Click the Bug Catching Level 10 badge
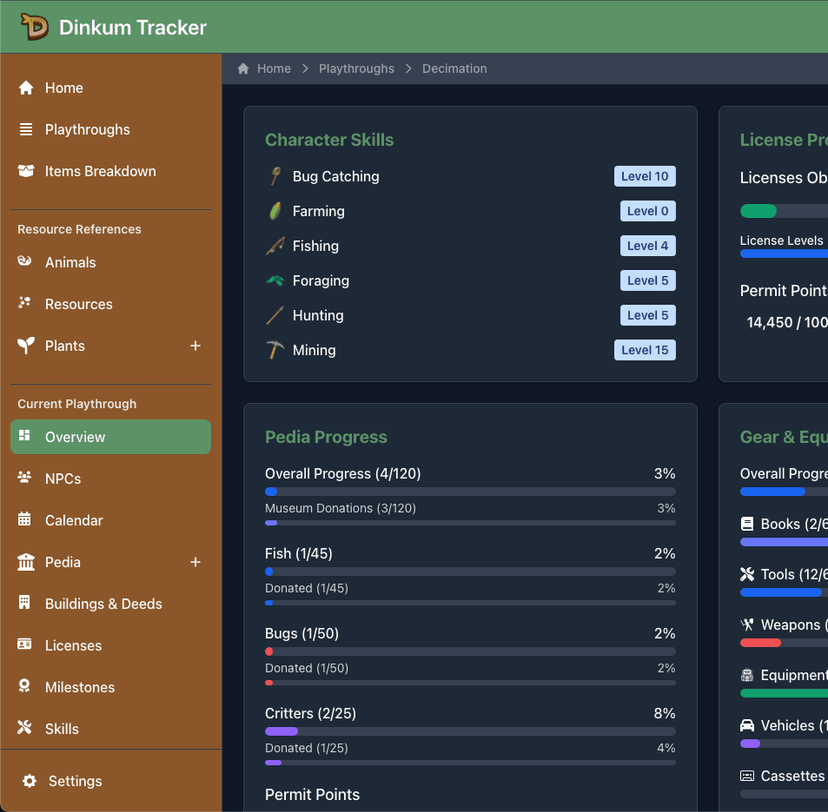Image resolution: width=828 pixels, height=812 pixels. click(644, 176)
